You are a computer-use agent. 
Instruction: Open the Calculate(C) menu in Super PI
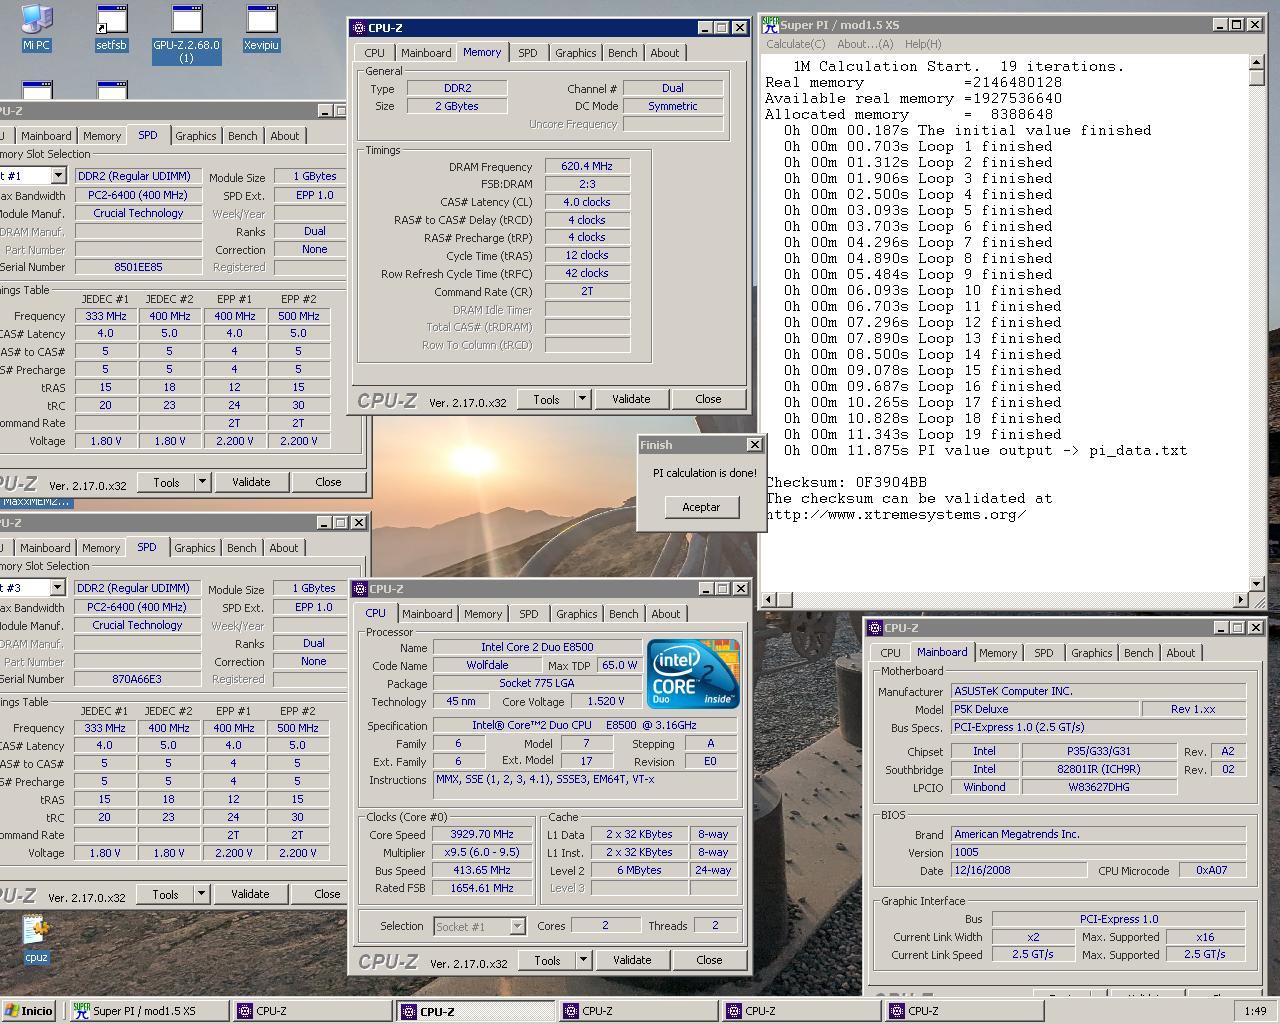coord(796,44)
